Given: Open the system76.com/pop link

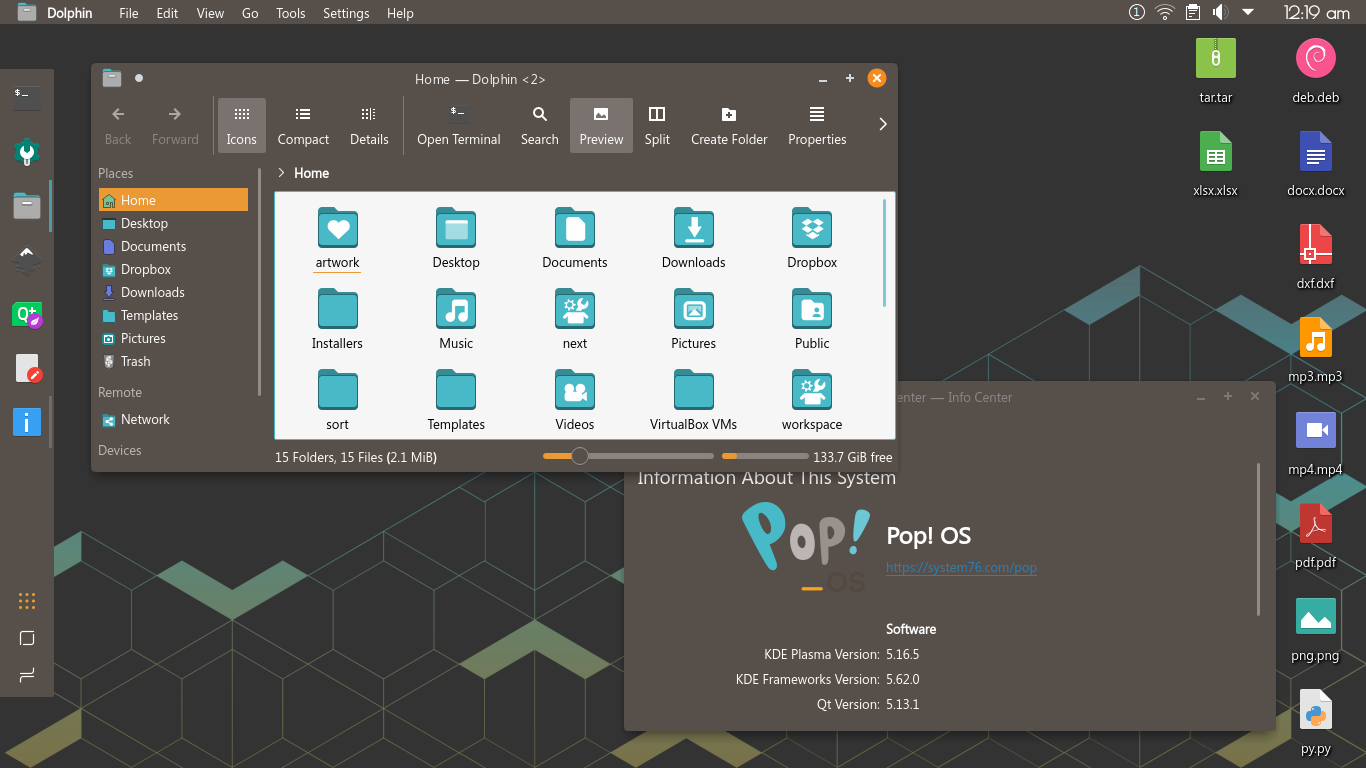Looking at the screenshot, I should point(961,567).
